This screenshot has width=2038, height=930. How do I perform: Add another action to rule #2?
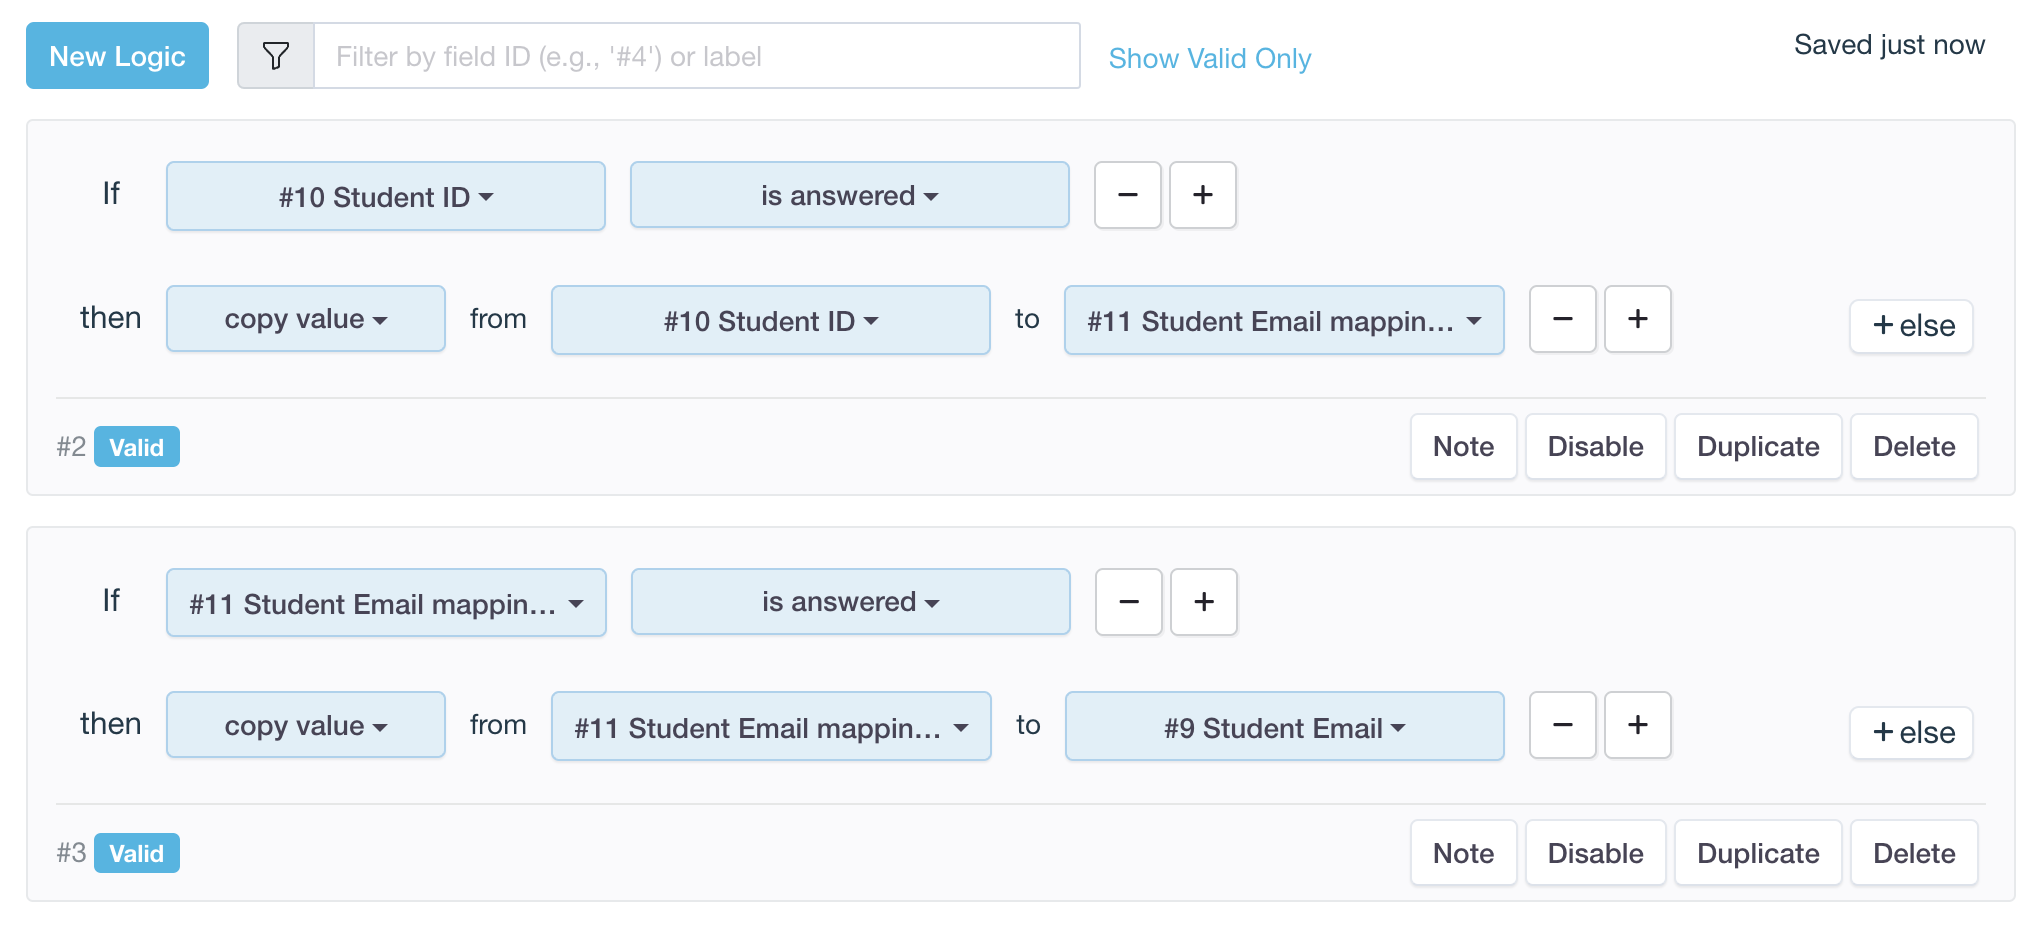point(1637,319)
